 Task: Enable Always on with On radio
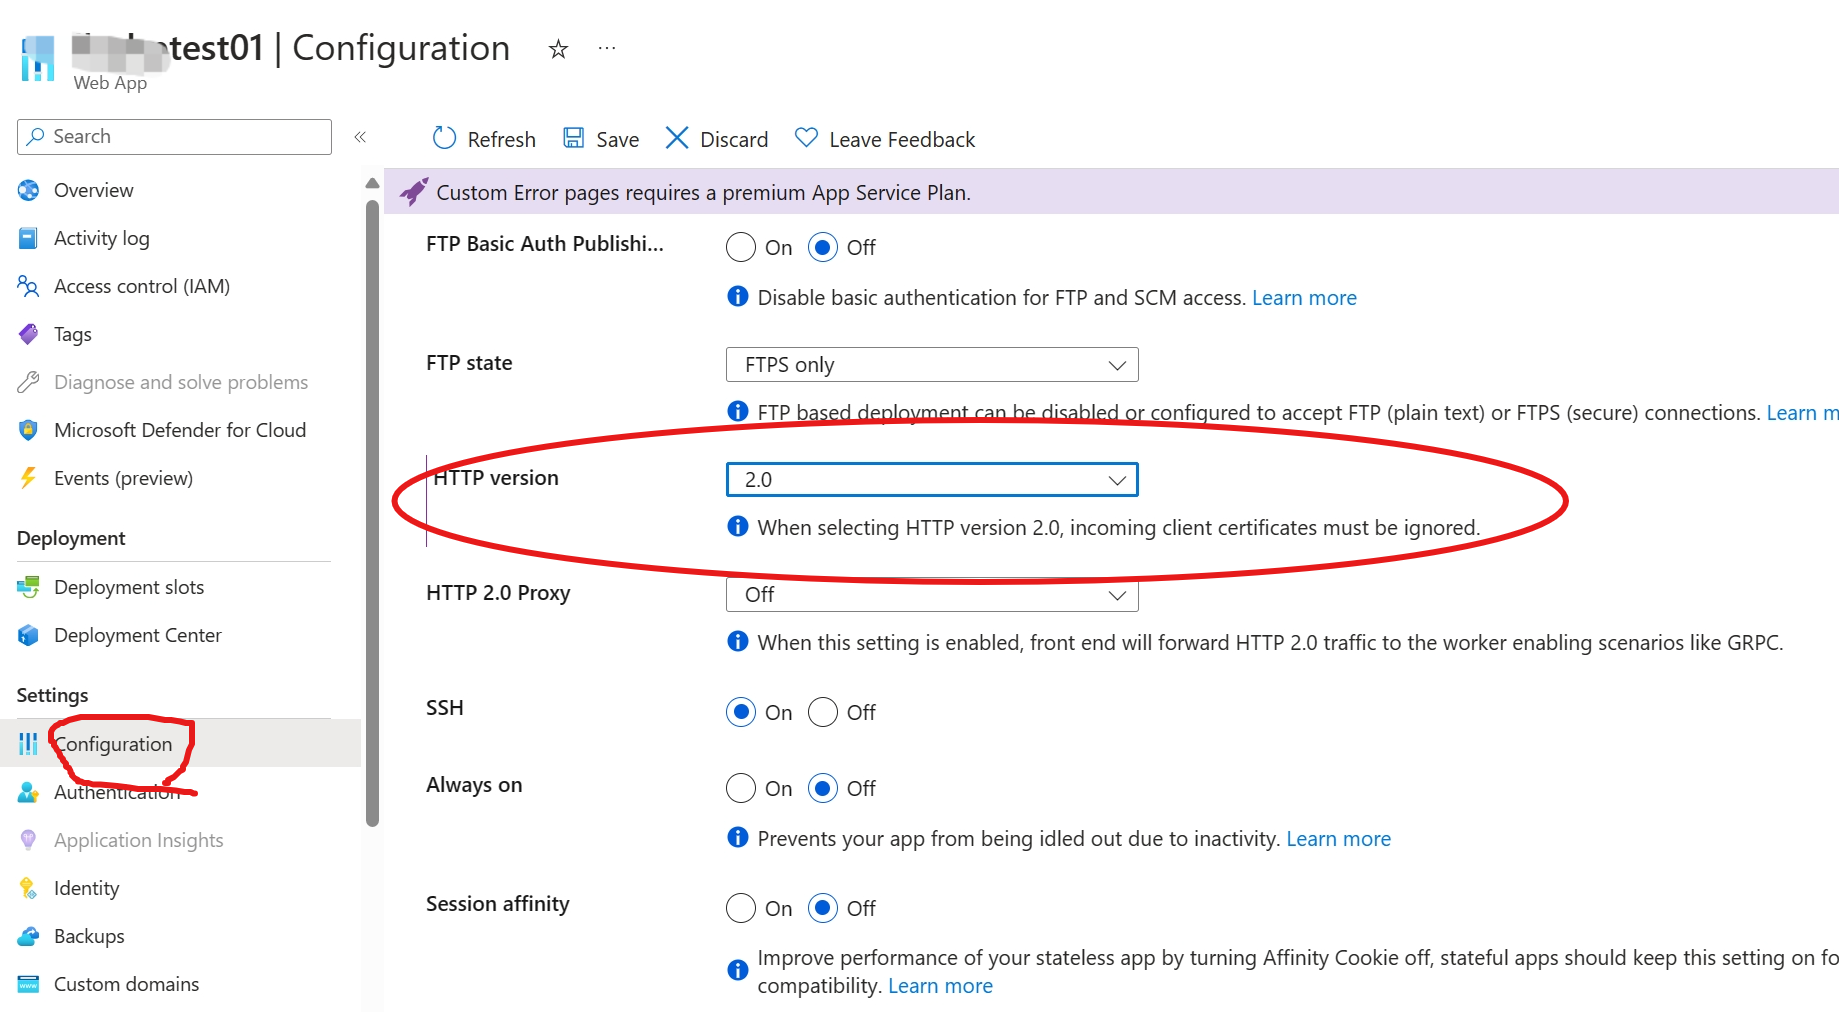(x=741, y=788)
